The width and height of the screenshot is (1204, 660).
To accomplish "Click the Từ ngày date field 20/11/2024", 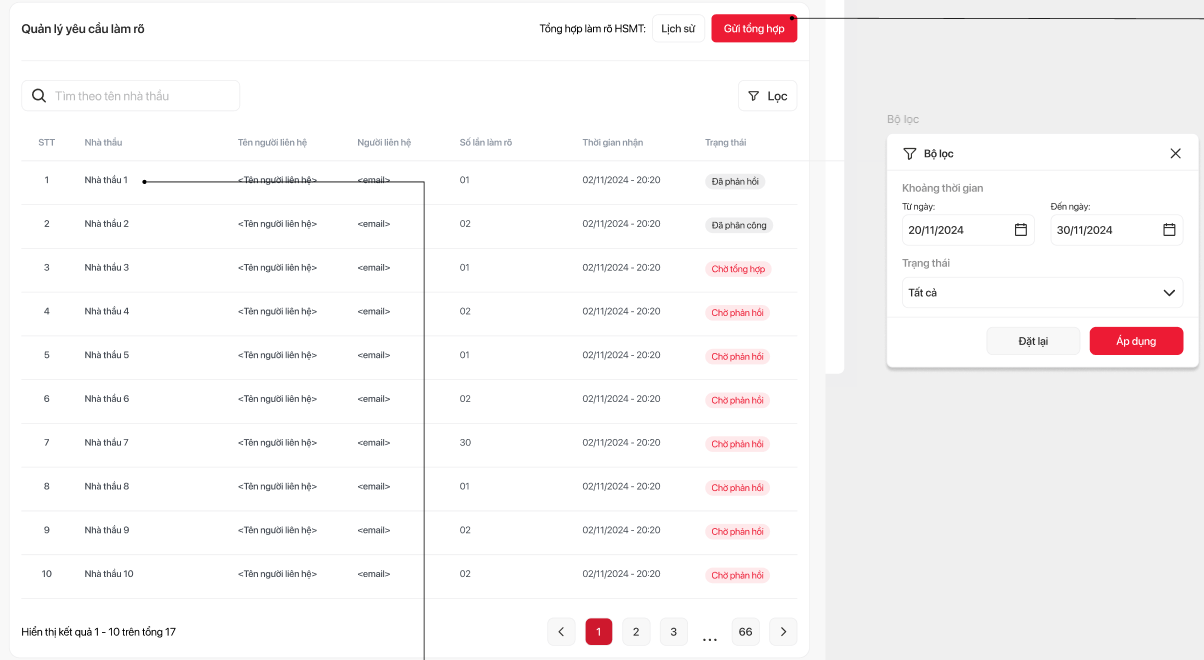I will [955, 230].
